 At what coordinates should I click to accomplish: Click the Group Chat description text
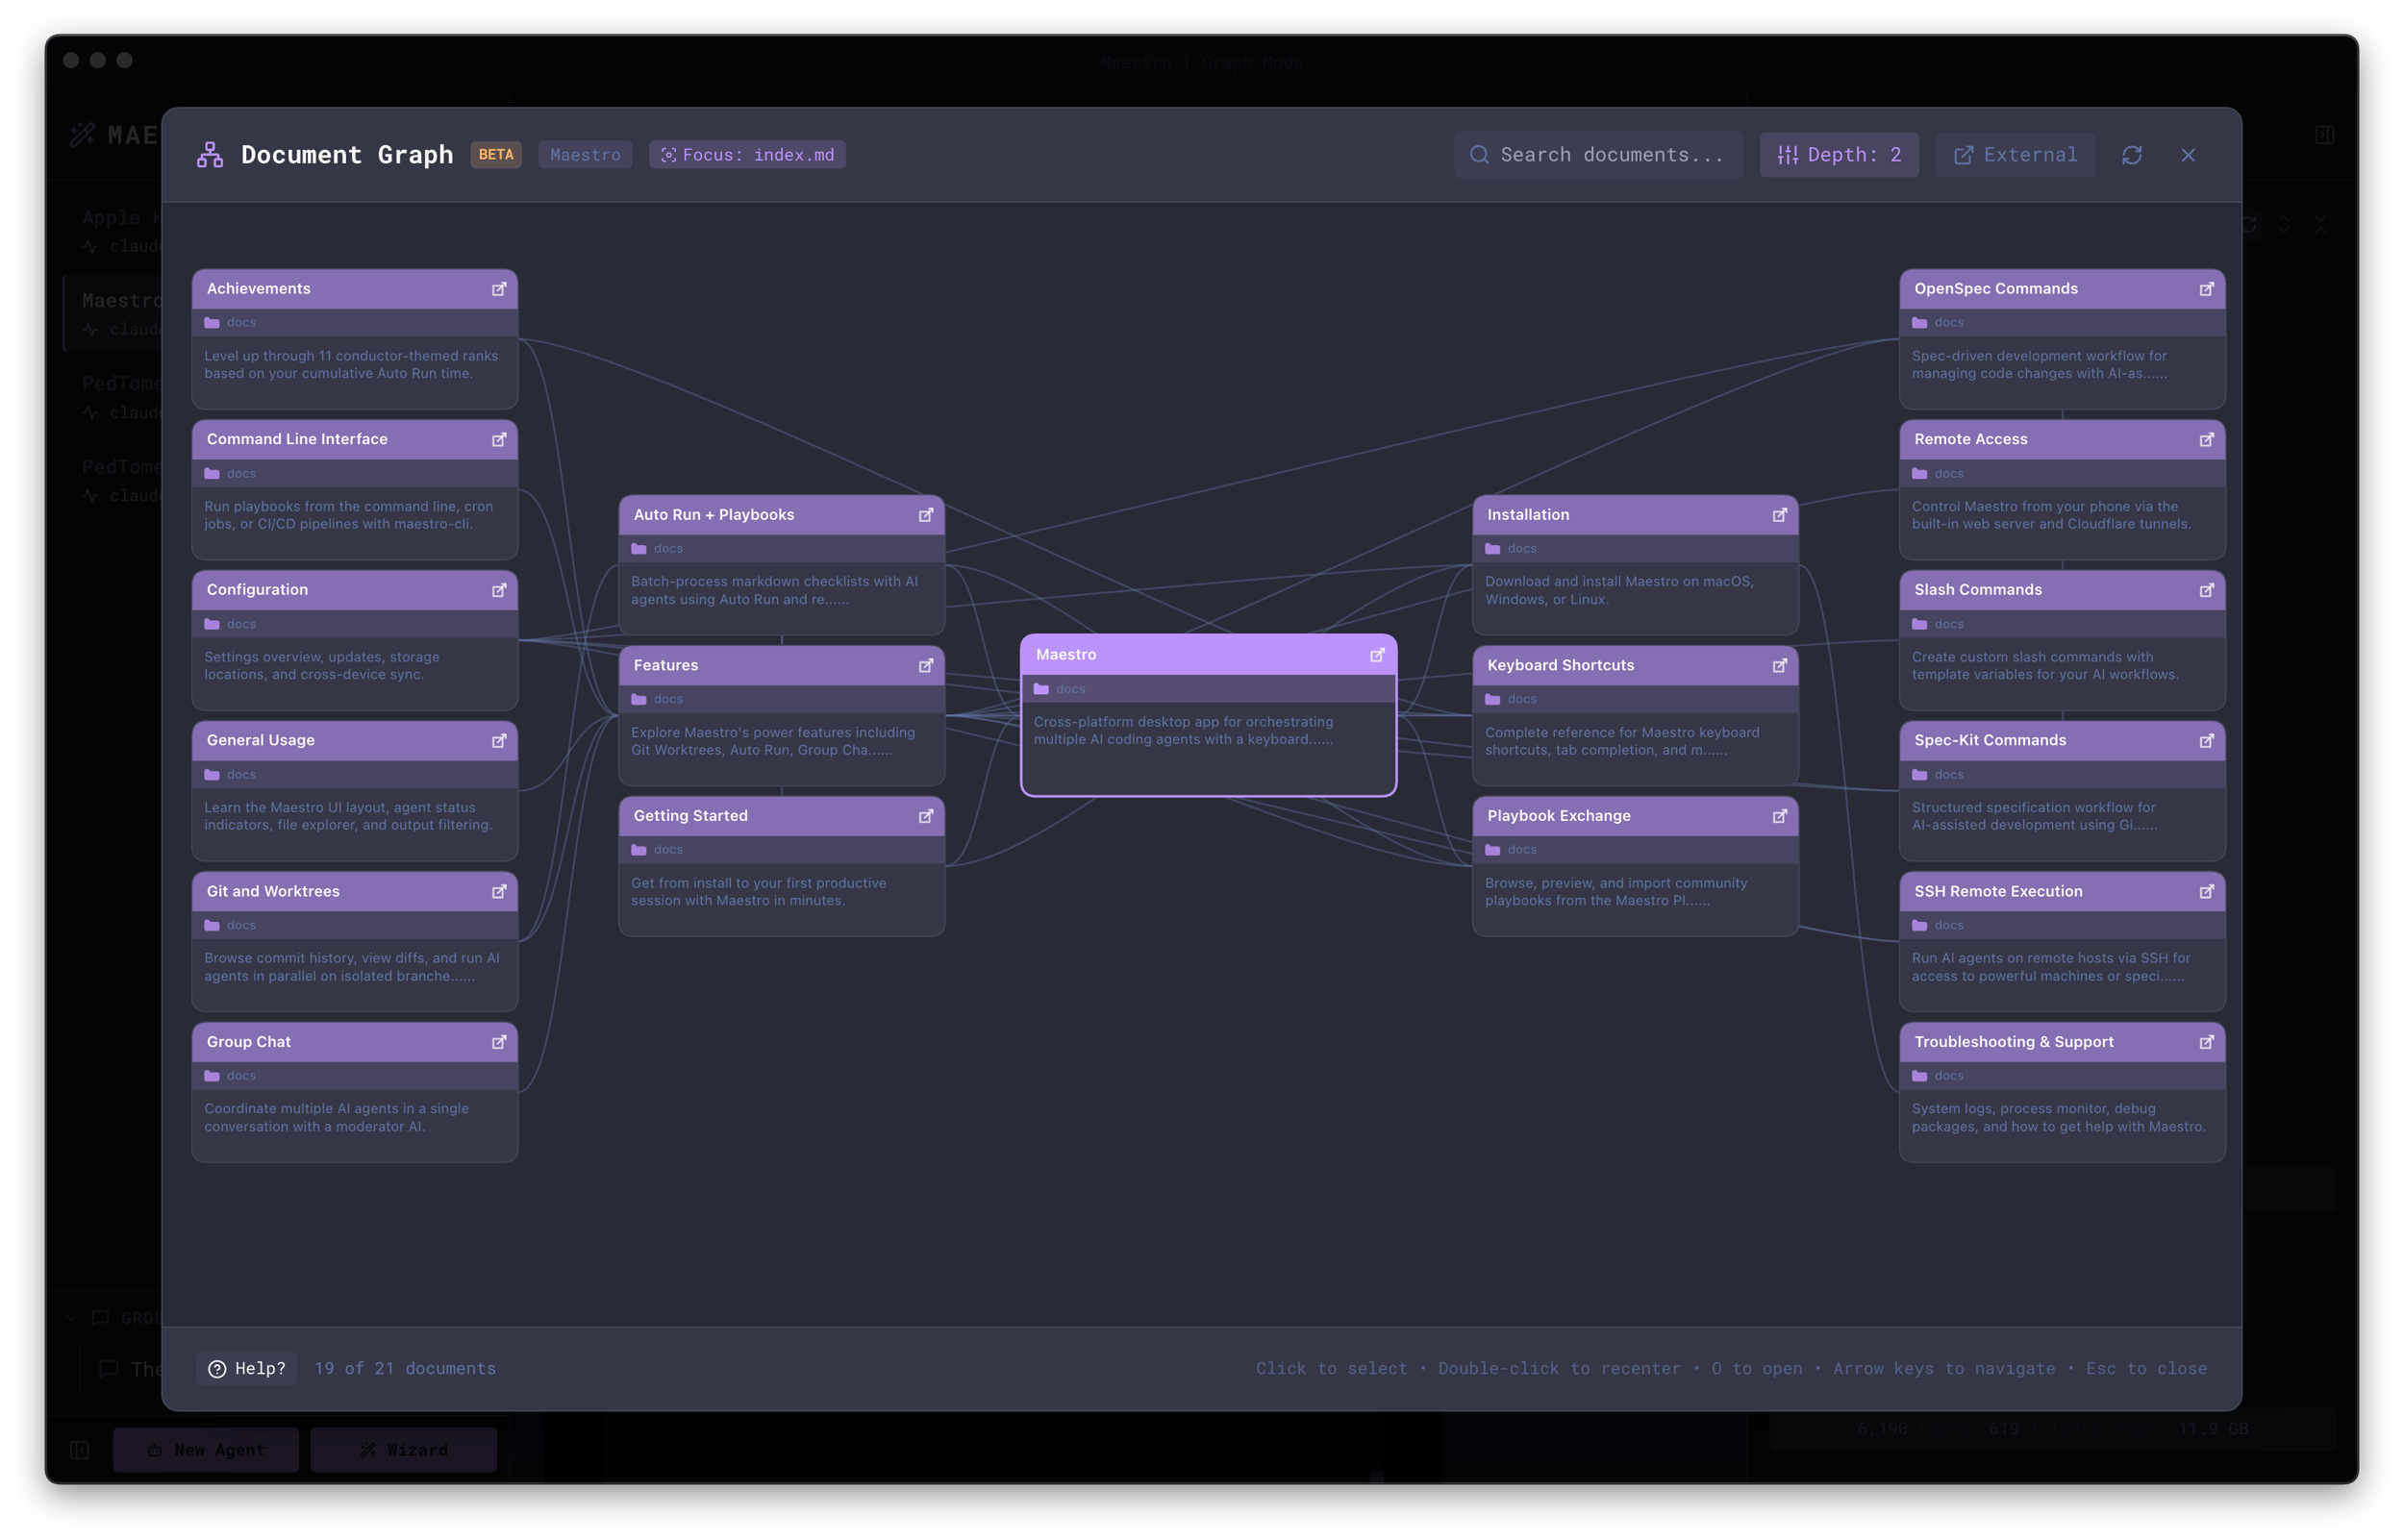coord(337,1118)
